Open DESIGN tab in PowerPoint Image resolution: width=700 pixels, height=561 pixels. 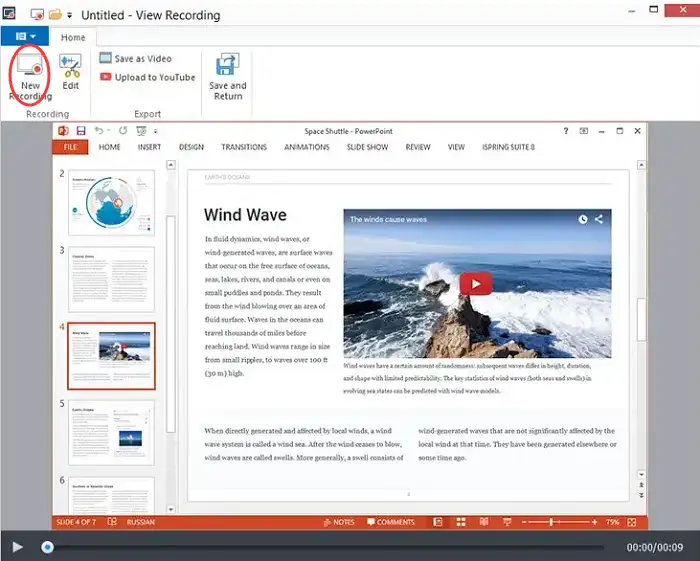191,147
